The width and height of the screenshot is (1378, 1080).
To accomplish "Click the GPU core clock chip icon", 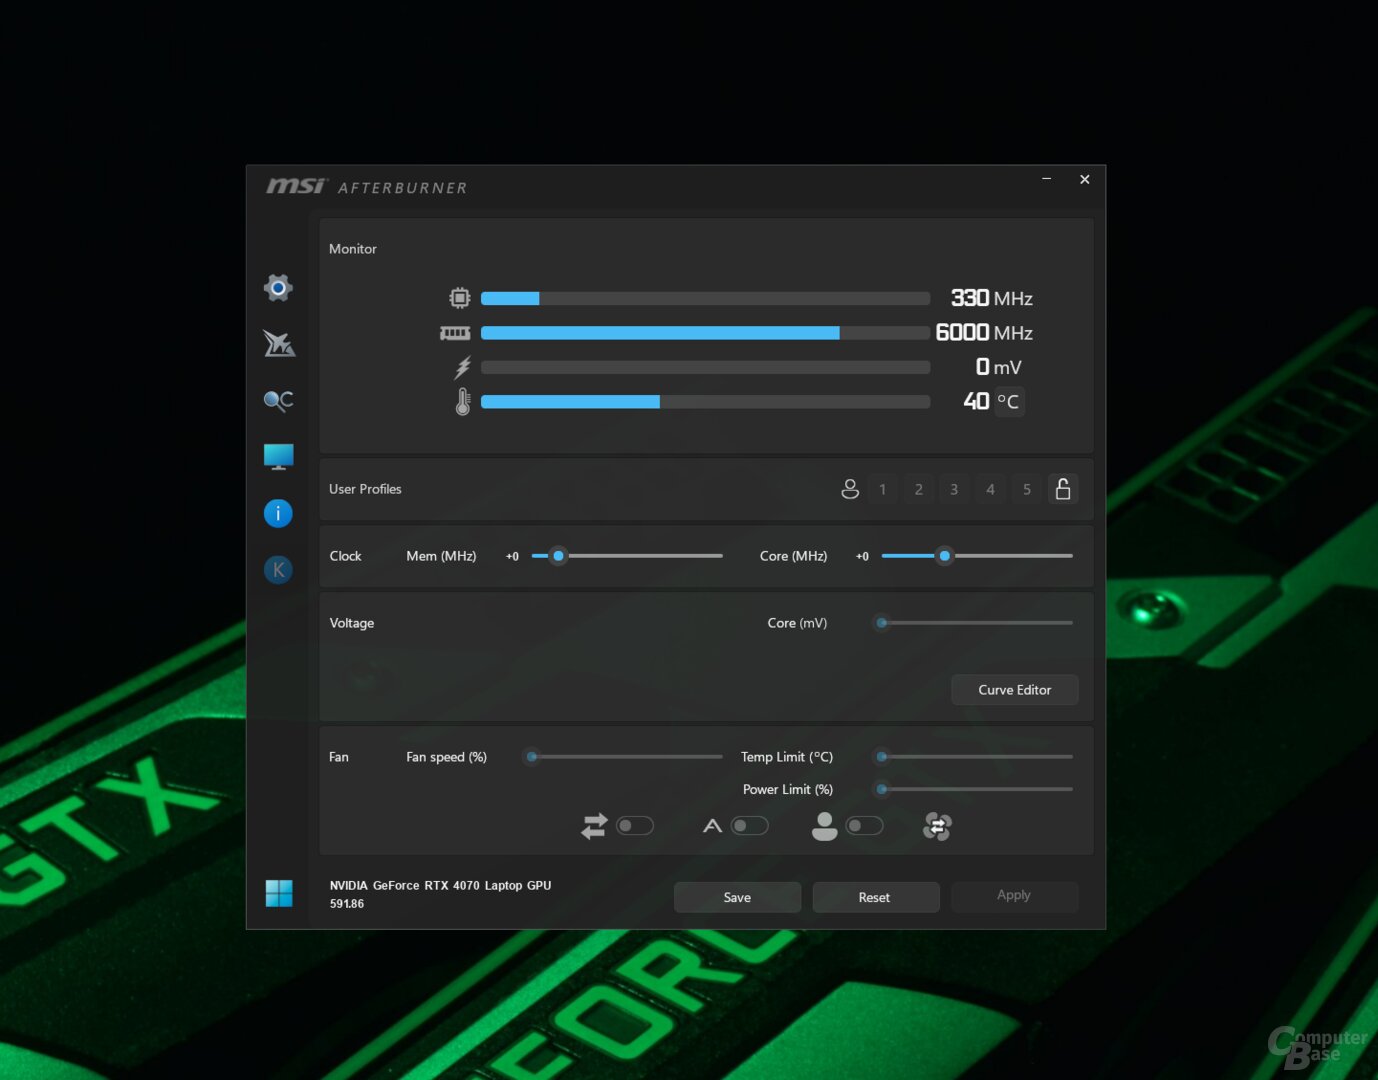I will [458, 297].
